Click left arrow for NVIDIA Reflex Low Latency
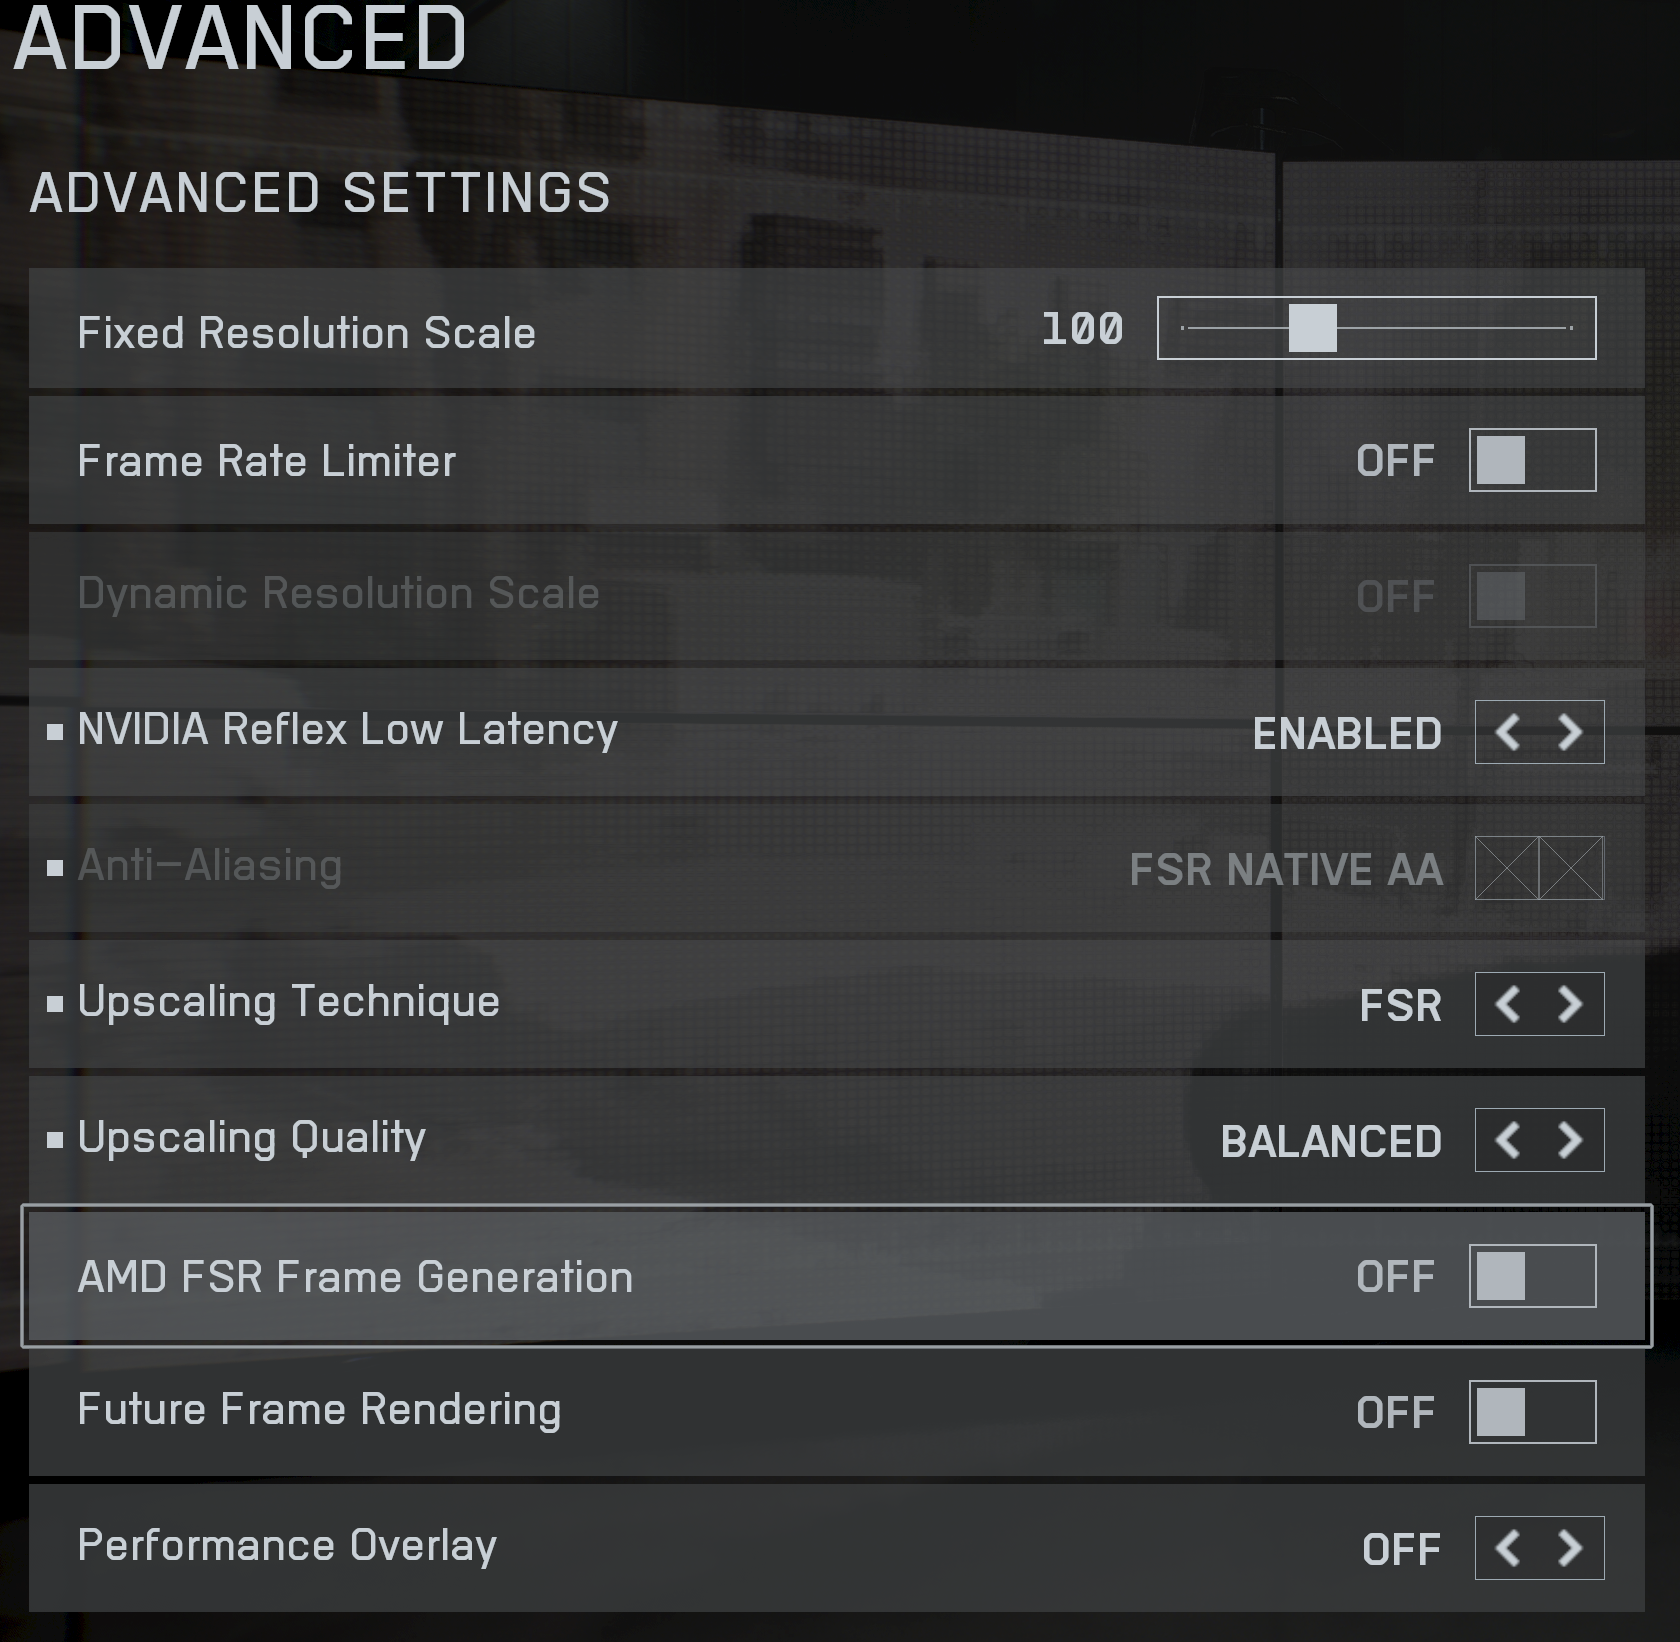The height and width of the screenshot is (1642, 1680). pyautogui.click(x=1508, y=732)
